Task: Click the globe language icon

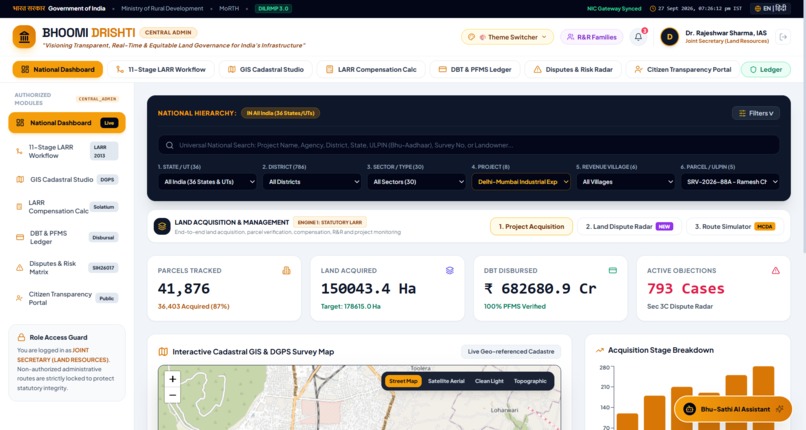Action: tap(758, 9)
